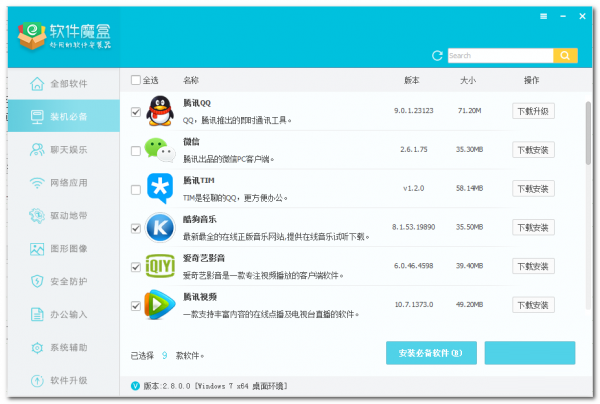Click the refresh icon beside the search box

[x=437, y=56]
